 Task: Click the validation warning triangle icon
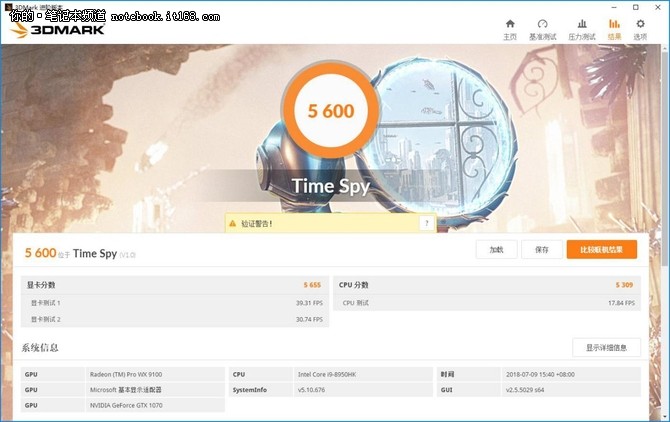click(232, 223)
